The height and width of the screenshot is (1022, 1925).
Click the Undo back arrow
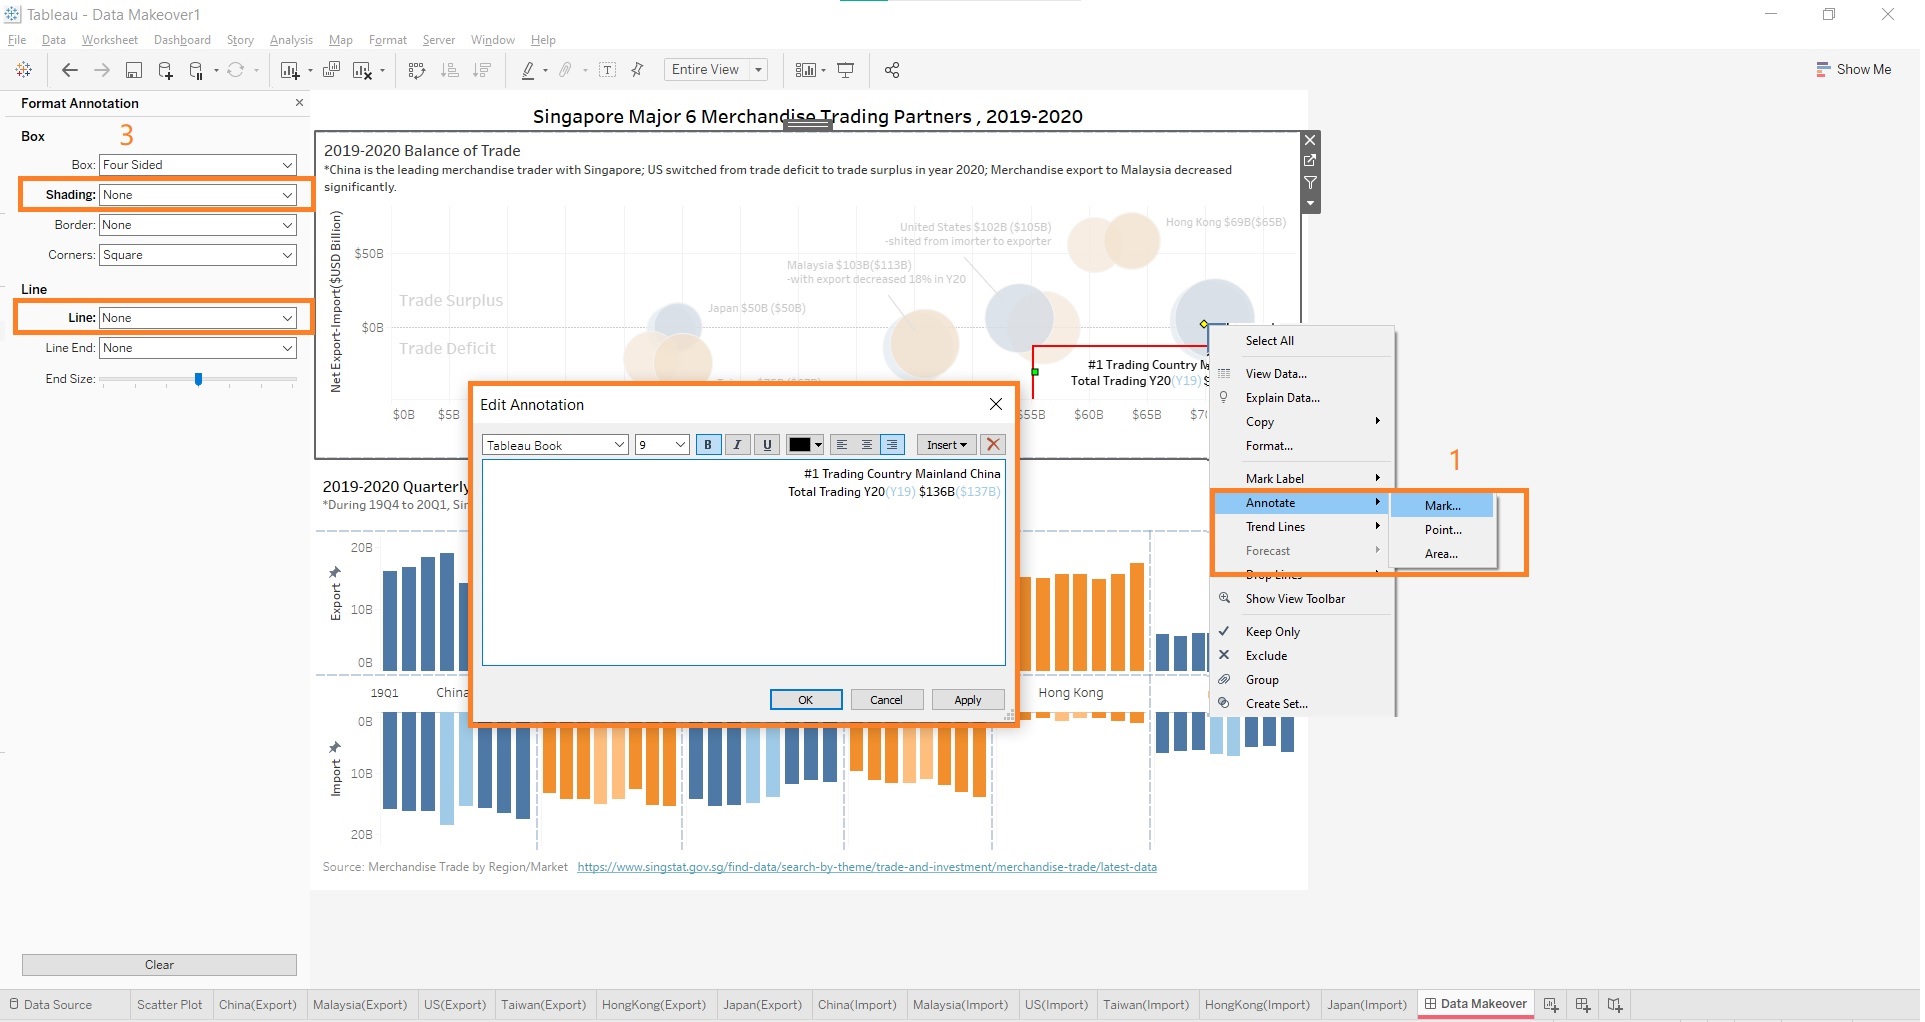tap(69, 70)
